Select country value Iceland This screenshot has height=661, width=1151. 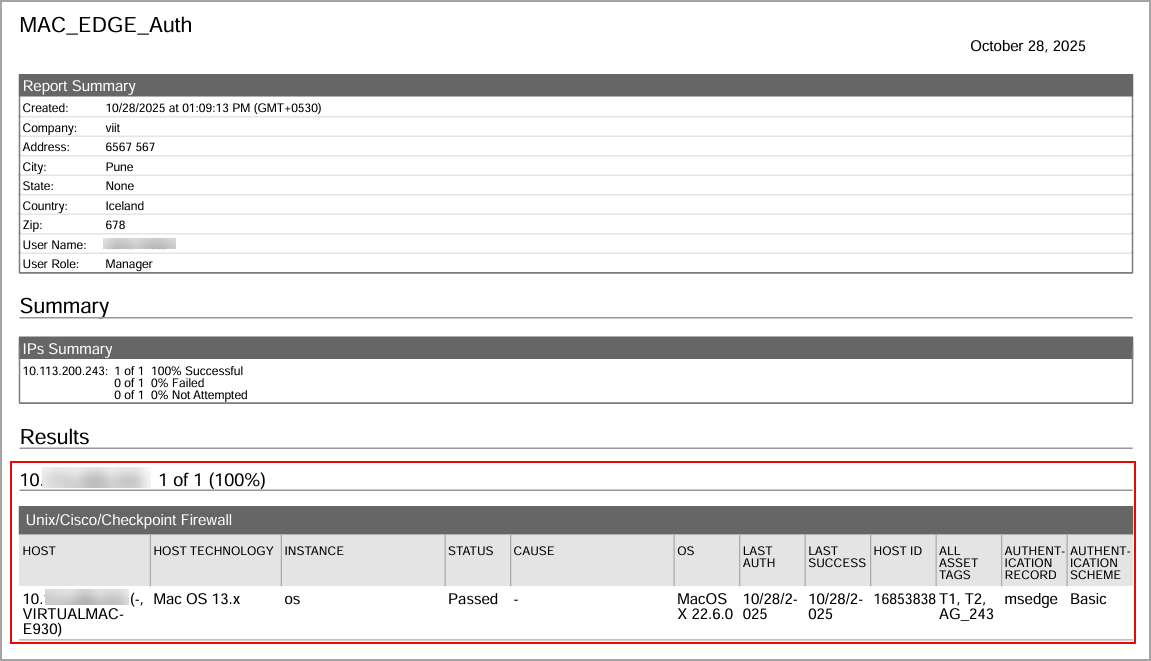124,206
